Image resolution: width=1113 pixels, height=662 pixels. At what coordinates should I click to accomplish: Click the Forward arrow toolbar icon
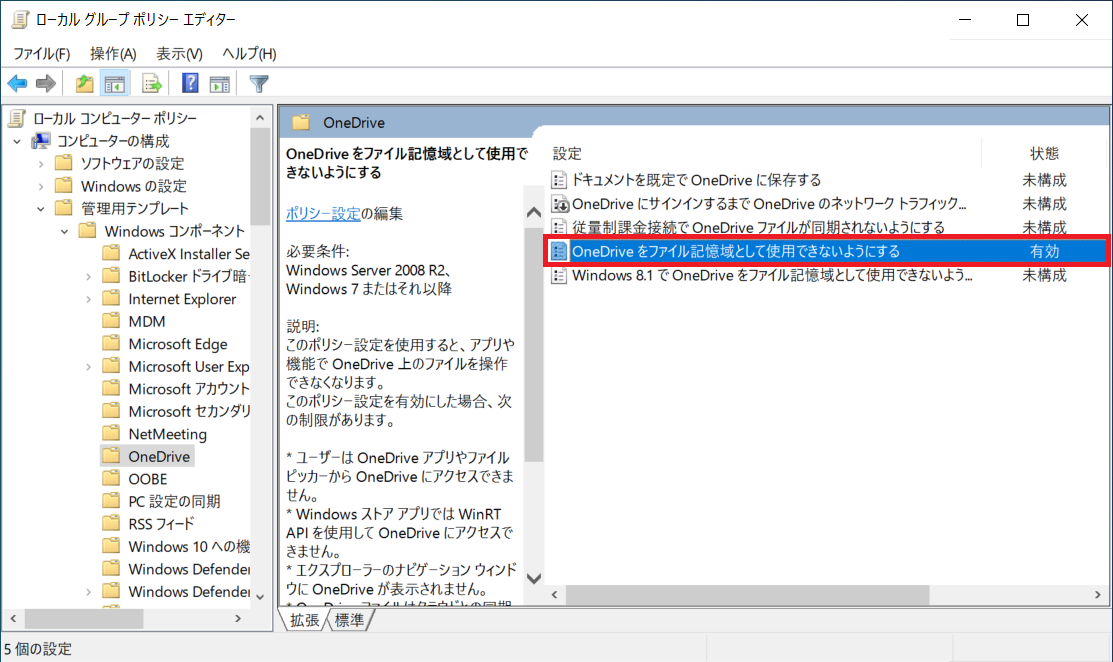[x=45, y=84]
